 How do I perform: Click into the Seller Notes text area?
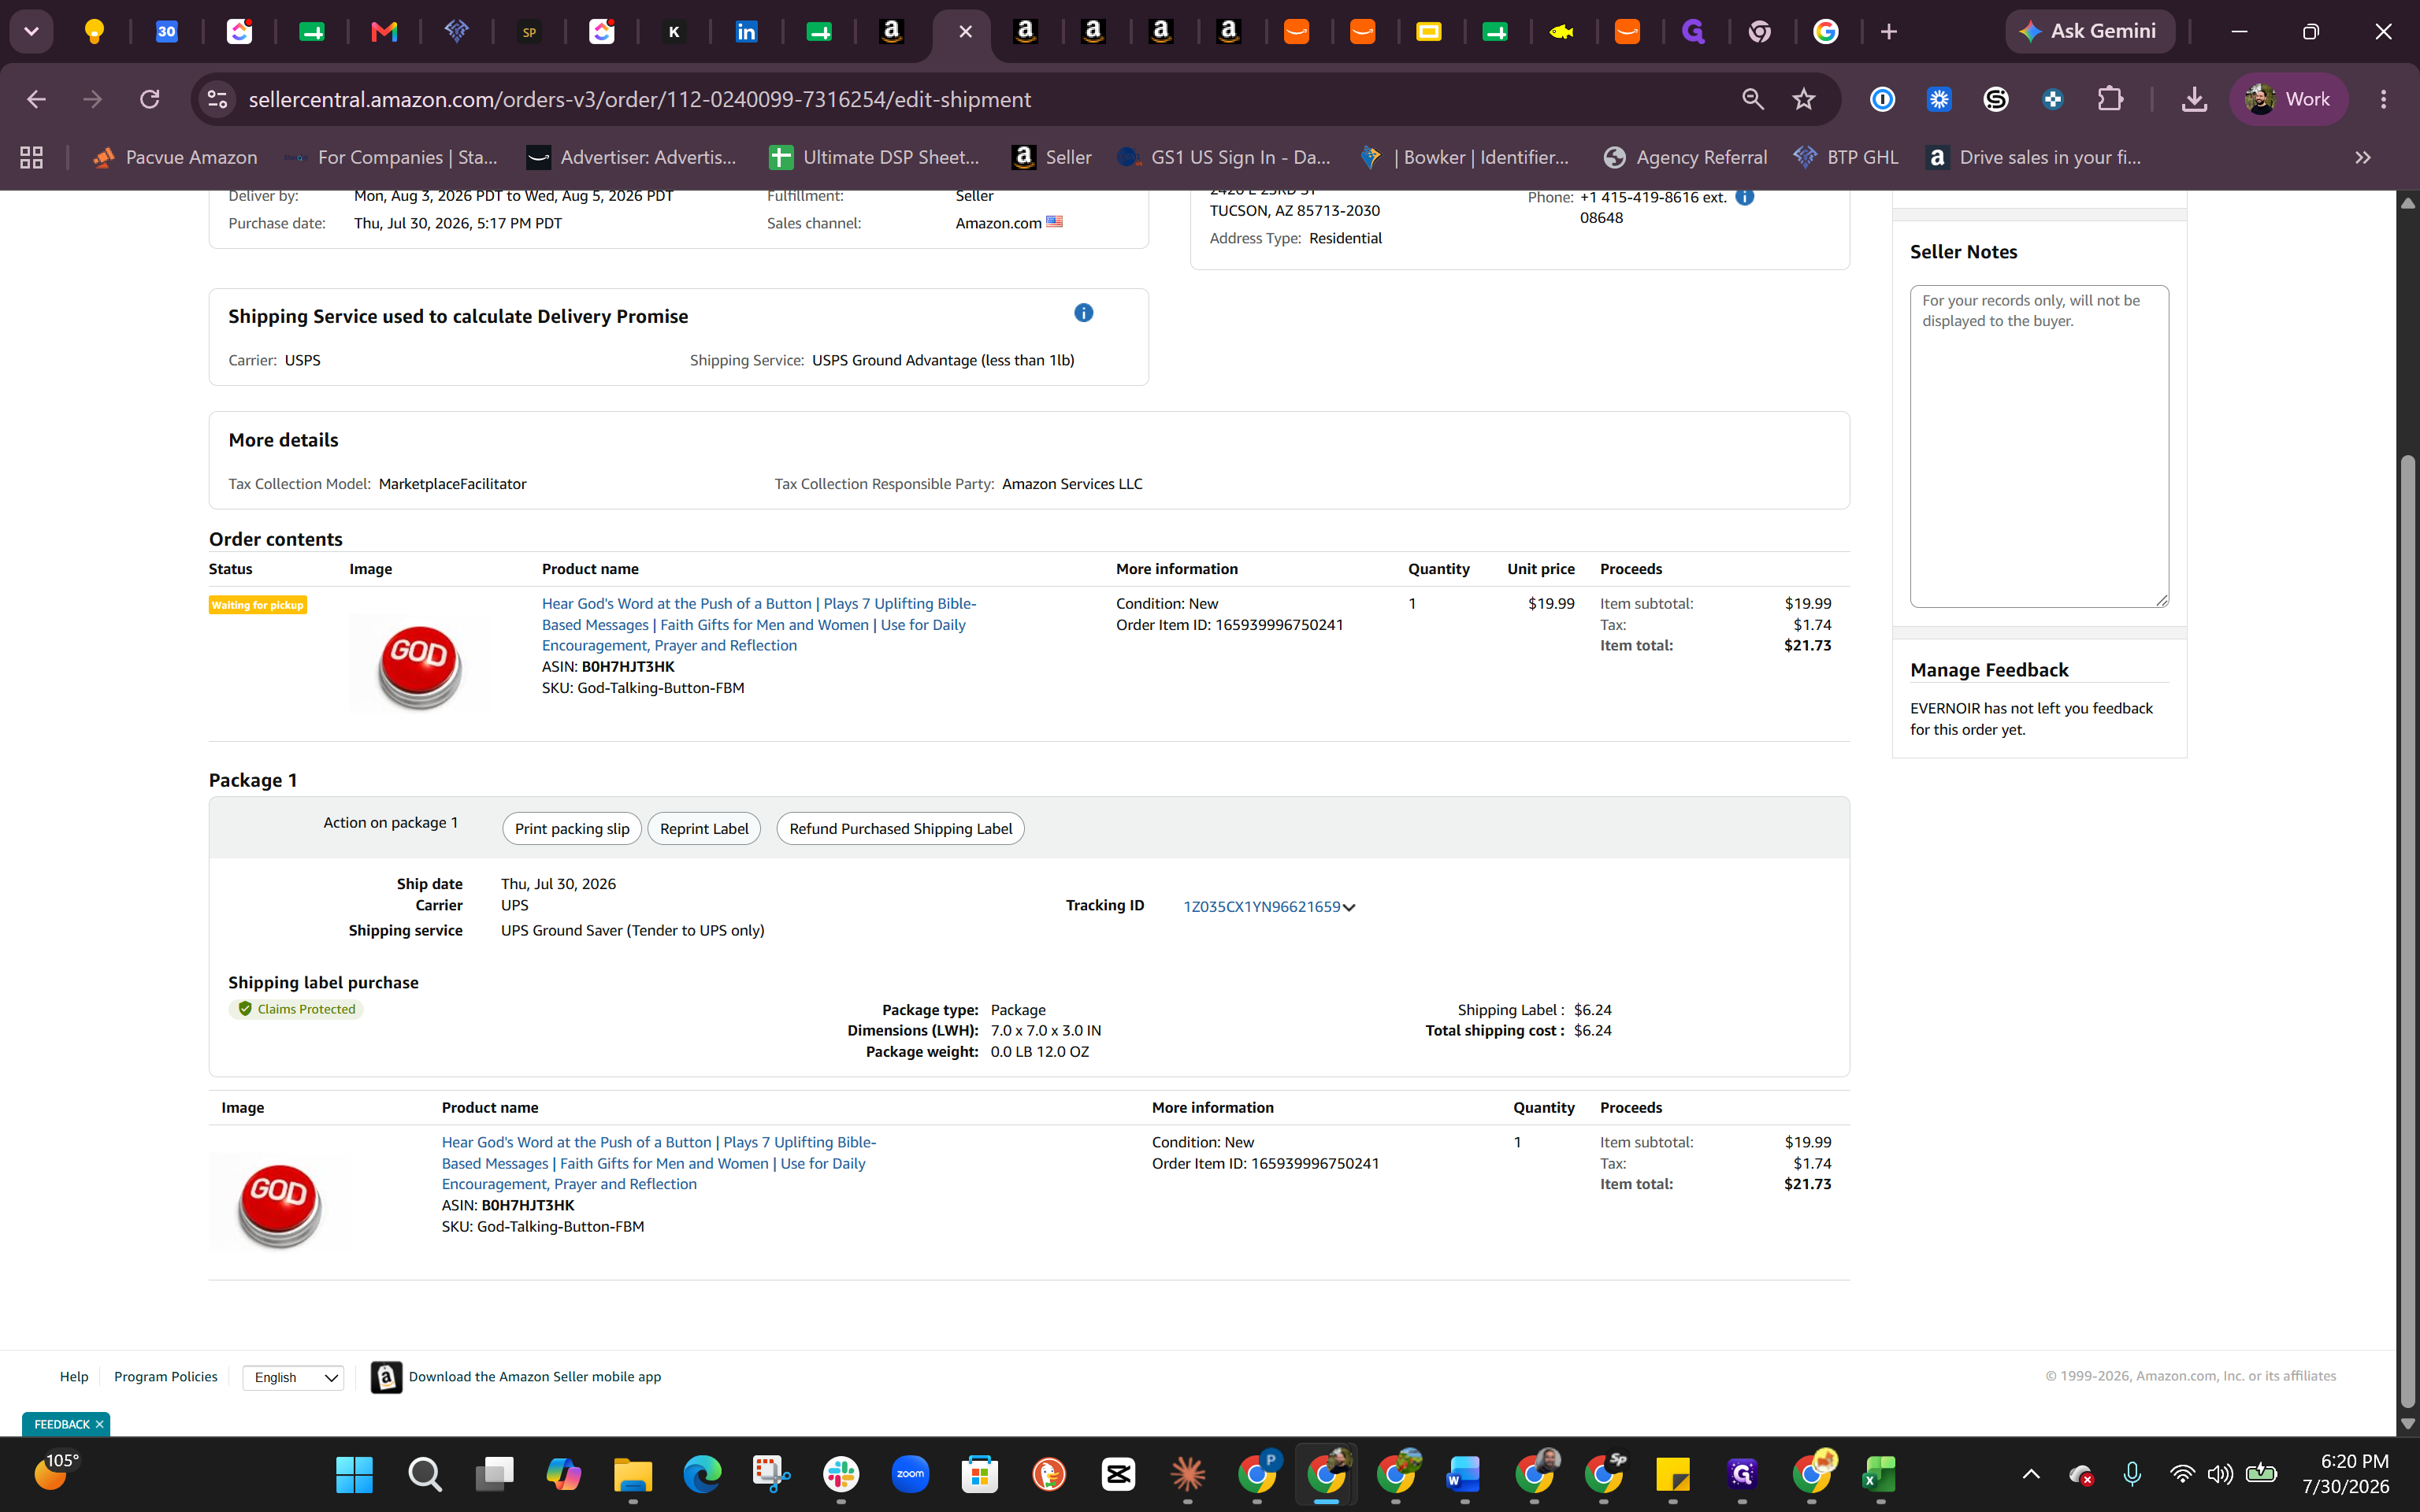click(x=2039, y=446)
